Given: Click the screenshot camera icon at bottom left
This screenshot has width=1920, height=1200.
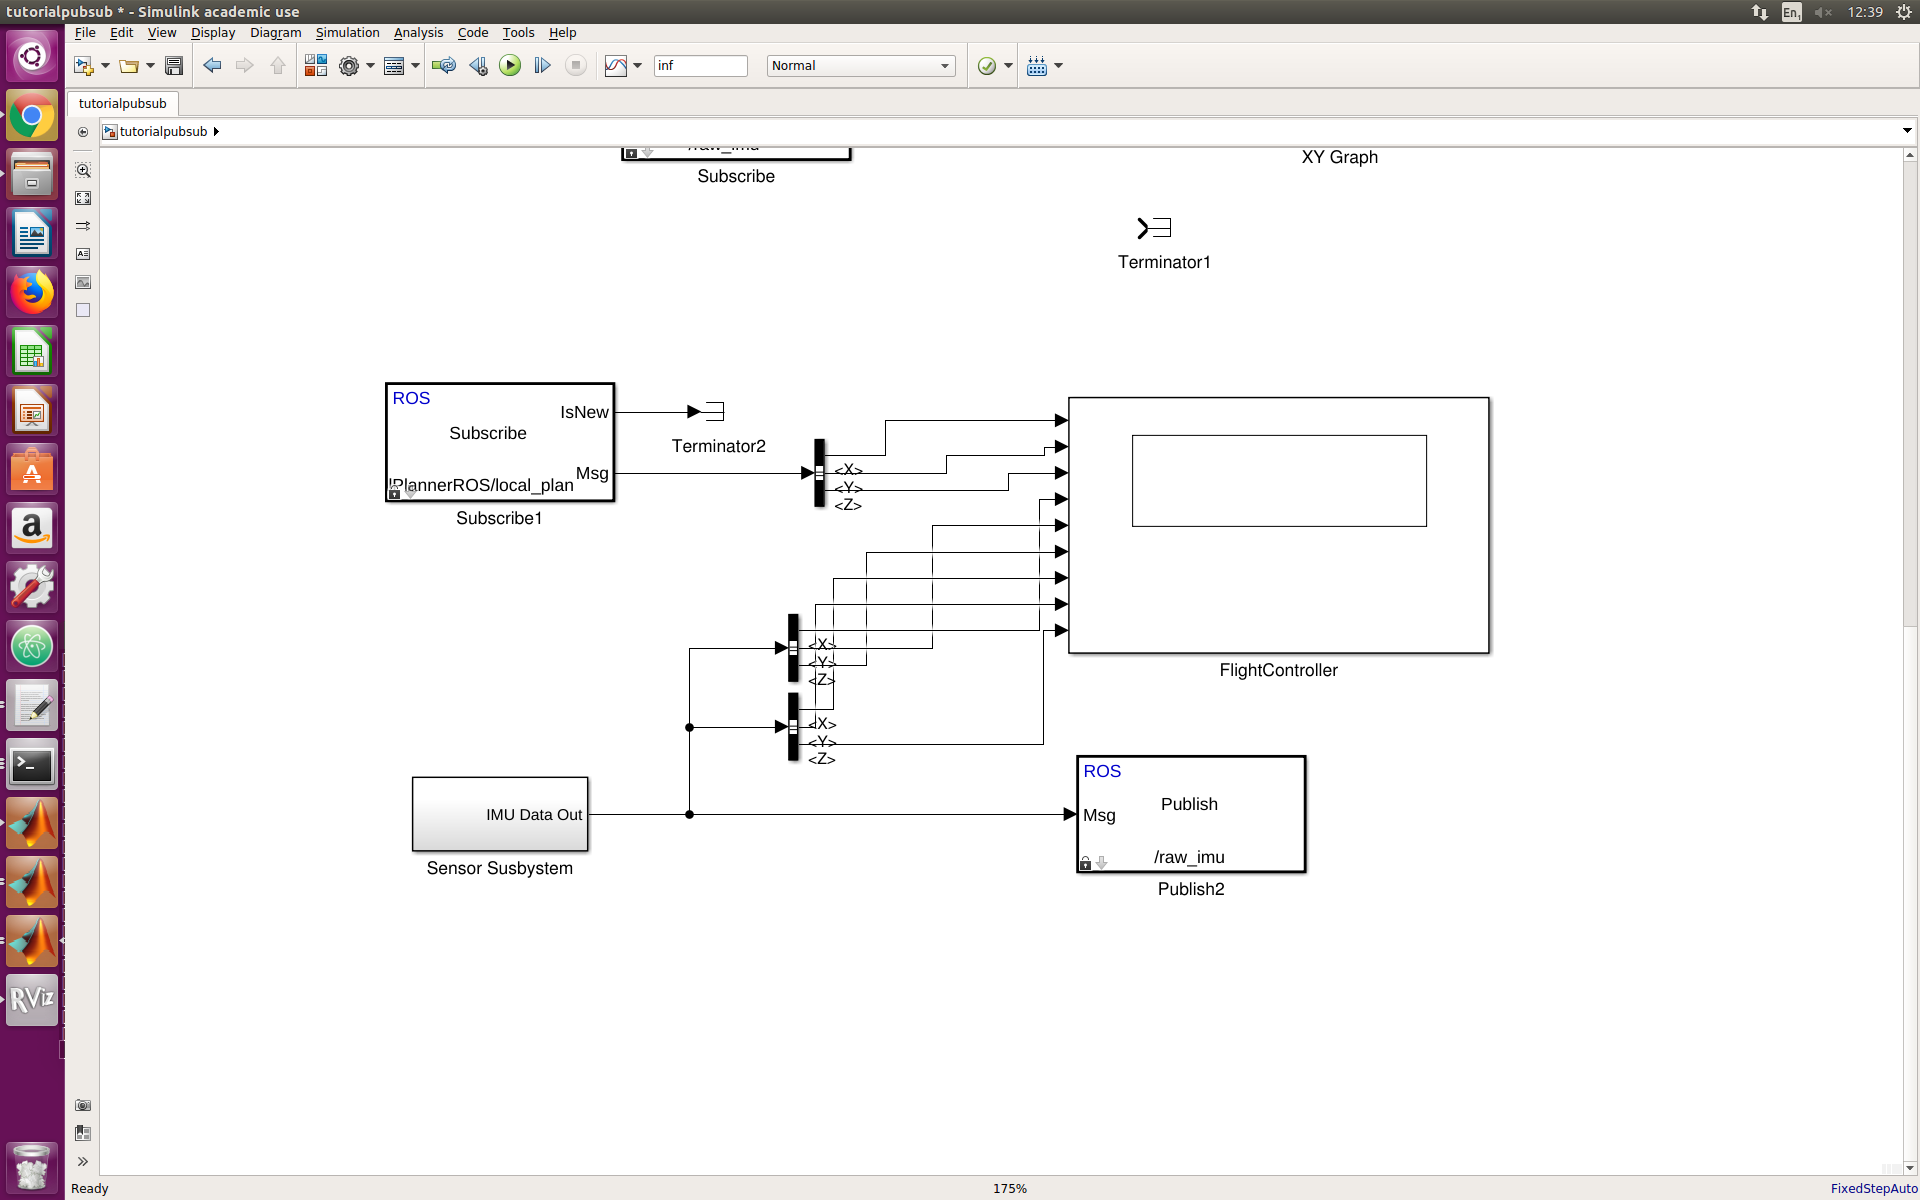Looking at the screenshot, I should (x=83, y=1105).
